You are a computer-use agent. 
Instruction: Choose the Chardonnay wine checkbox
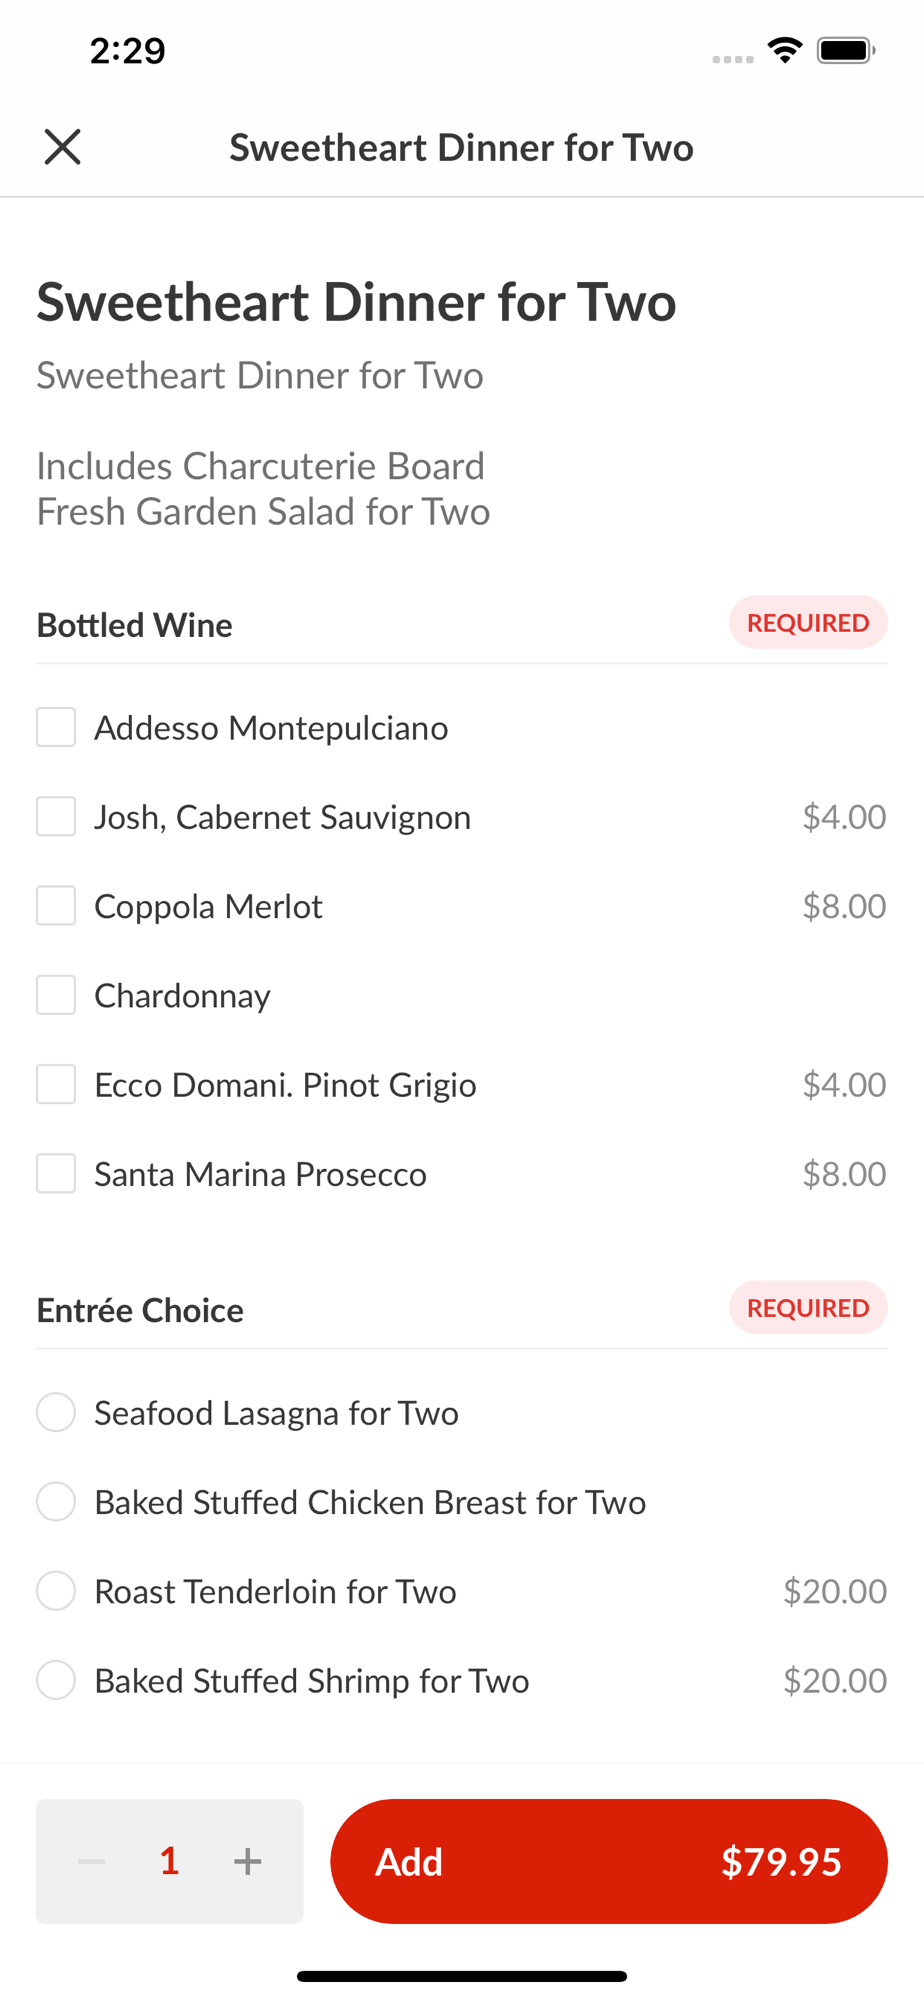pos(56,995)
